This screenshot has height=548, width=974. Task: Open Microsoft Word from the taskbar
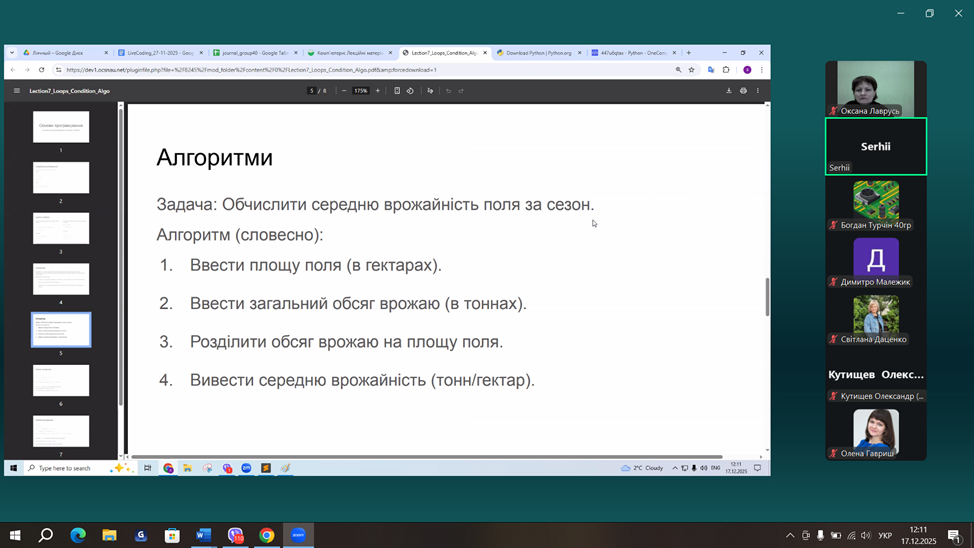[x=203, y=536]
